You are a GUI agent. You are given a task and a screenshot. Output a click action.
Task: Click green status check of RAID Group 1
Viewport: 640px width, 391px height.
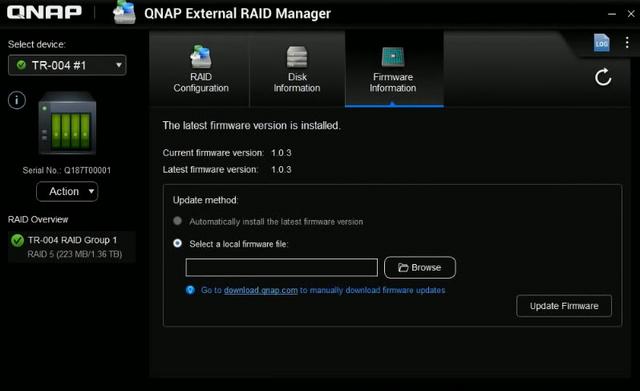click(x=17, y=240)
